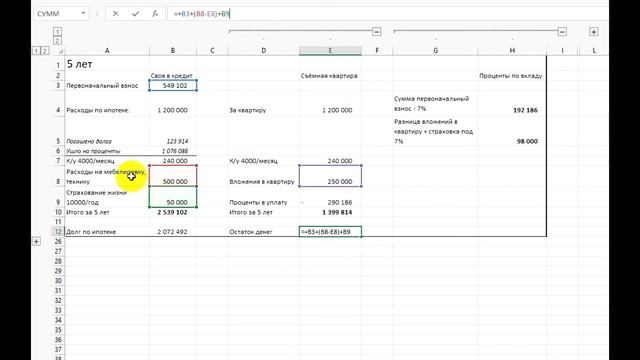This screenshot has width=640, height=360.
Task: Expand hidden rows with the plus by row 26
Action: (36, 242)
